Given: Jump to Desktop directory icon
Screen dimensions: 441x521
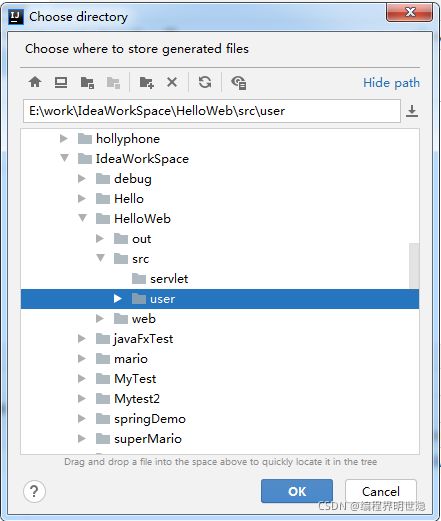Looking at the screenshot, I should (61, 82).
